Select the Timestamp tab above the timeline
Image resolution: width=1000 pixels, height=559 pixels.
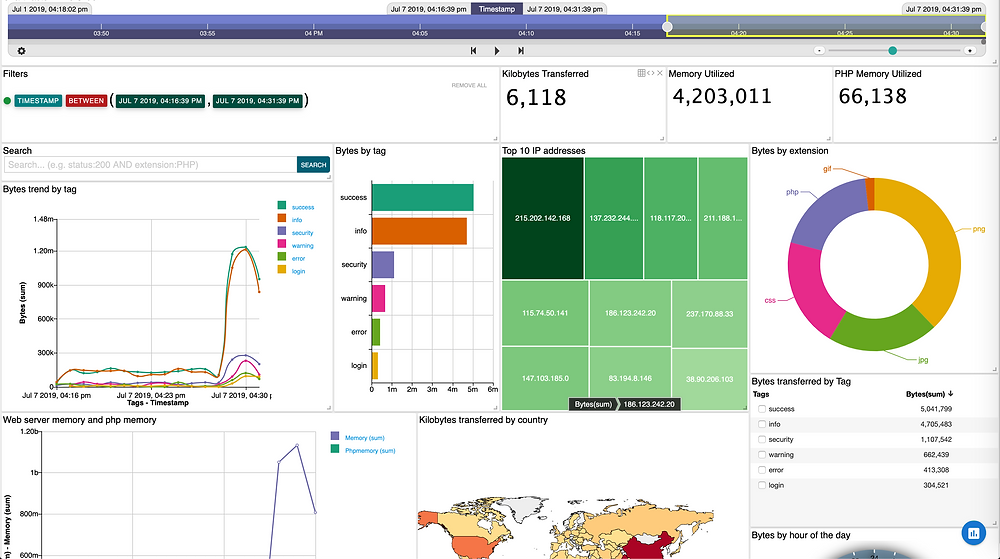pos(497,9)
